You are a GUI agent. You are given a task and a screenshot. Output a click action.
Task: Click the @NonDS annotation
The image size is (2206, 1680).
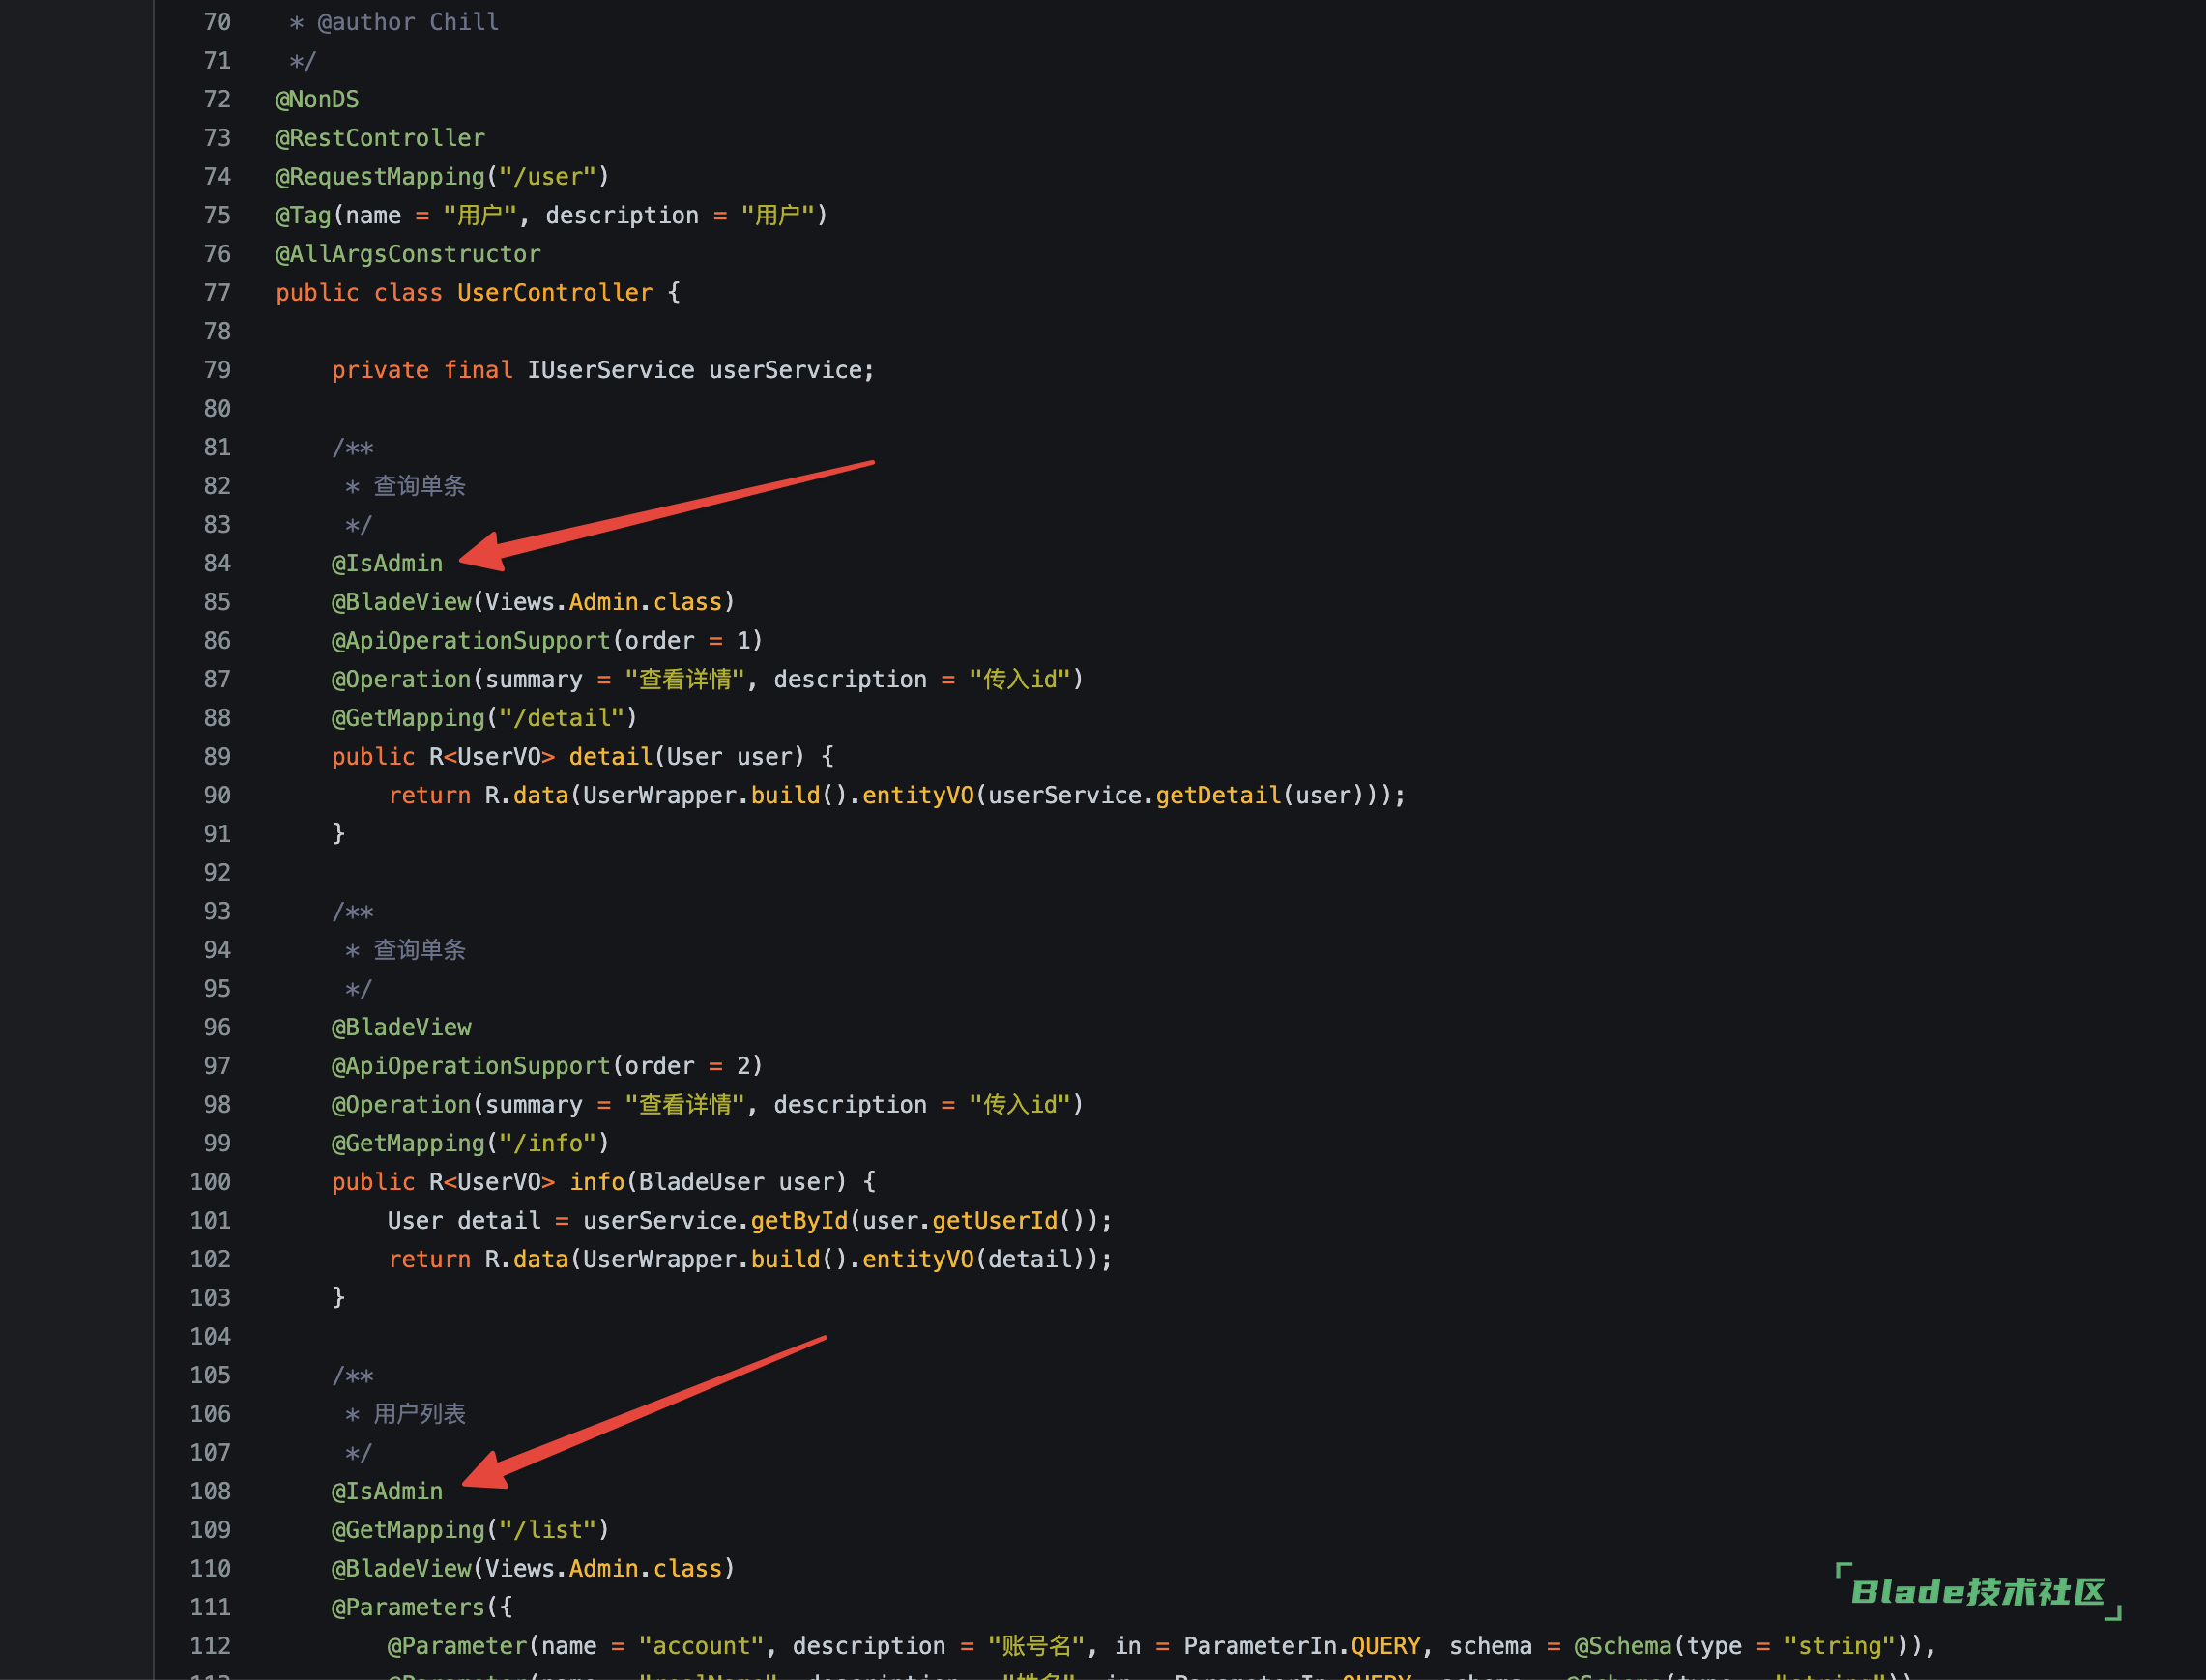pos(317,100)
